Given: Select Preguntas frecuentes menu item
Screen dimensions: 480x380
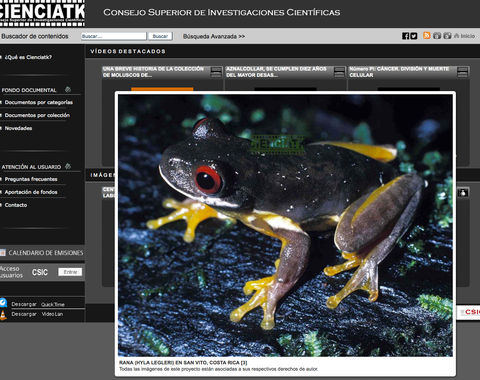Looking at the screenshot, I should (31, 179).
